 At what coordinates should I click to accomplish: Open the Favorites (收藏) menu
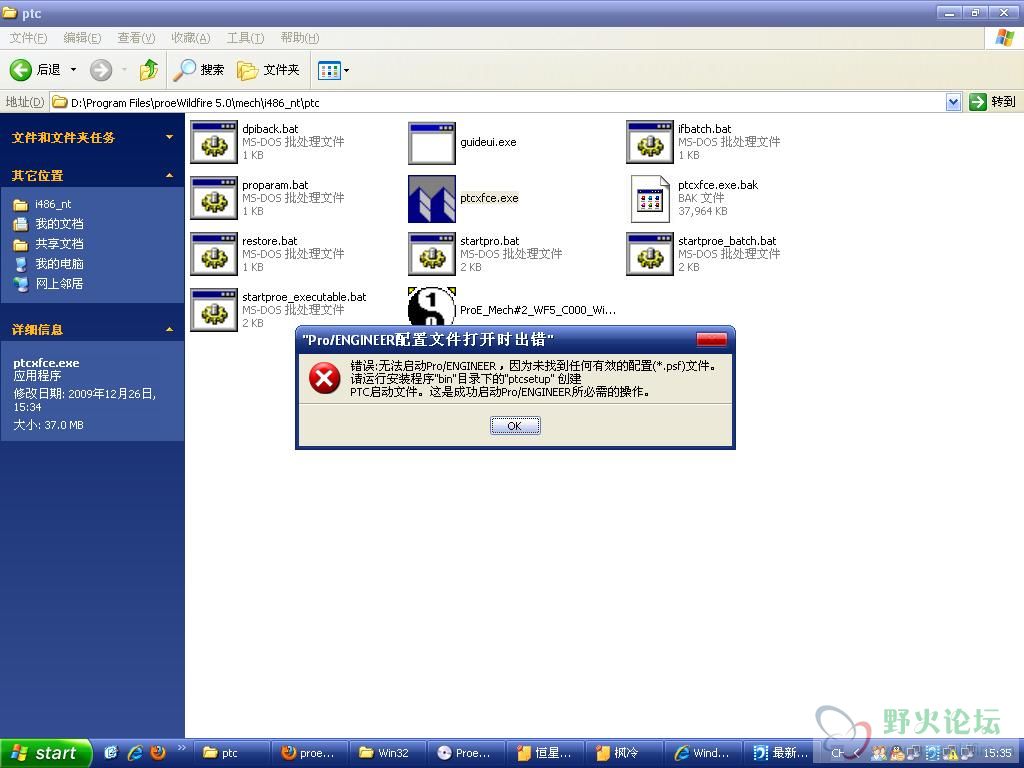click(191, 38)
